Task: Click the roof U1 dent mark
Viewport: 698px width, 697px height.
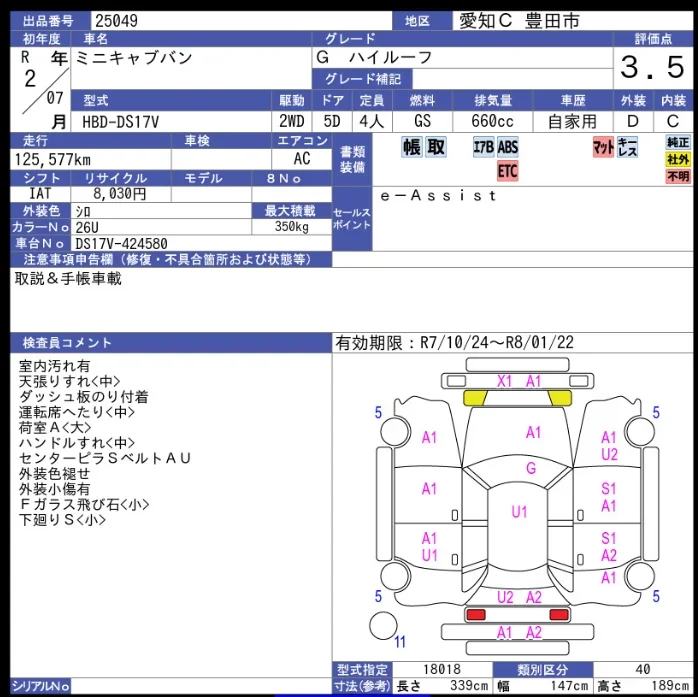Action: 519,512
